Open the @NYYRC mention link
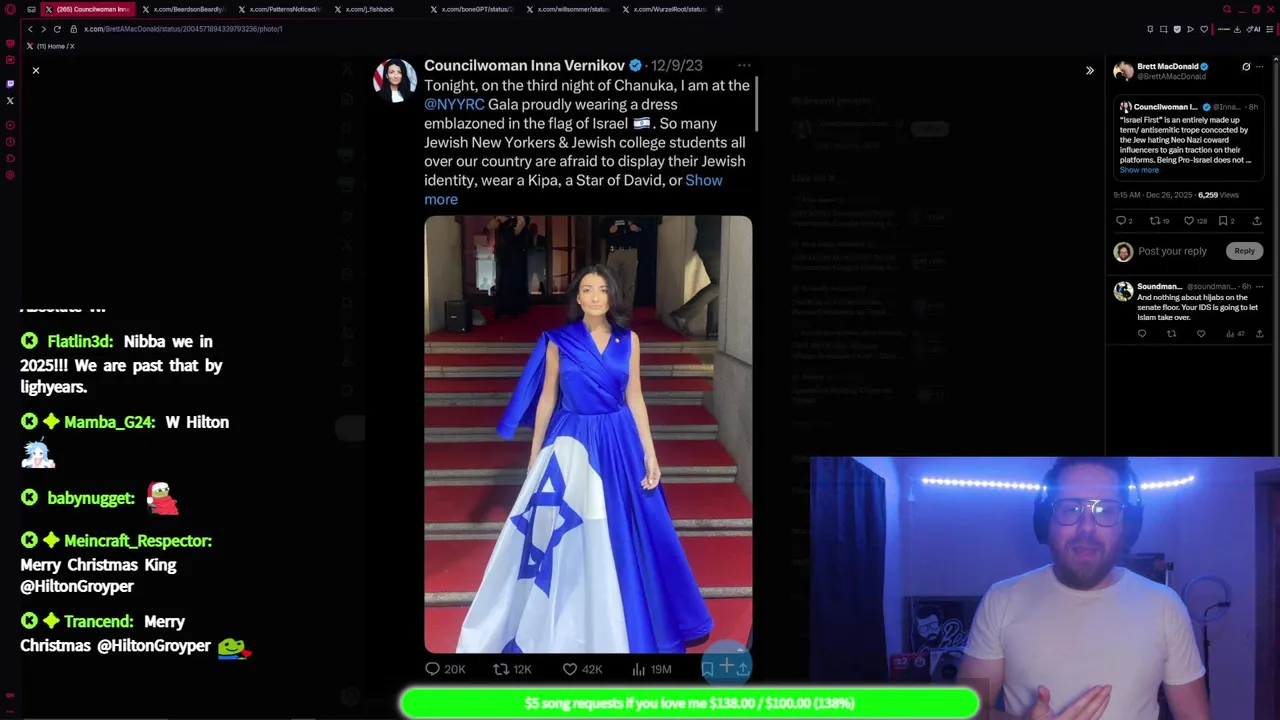This screenshot has height=720, width=1280. point(454,104)
